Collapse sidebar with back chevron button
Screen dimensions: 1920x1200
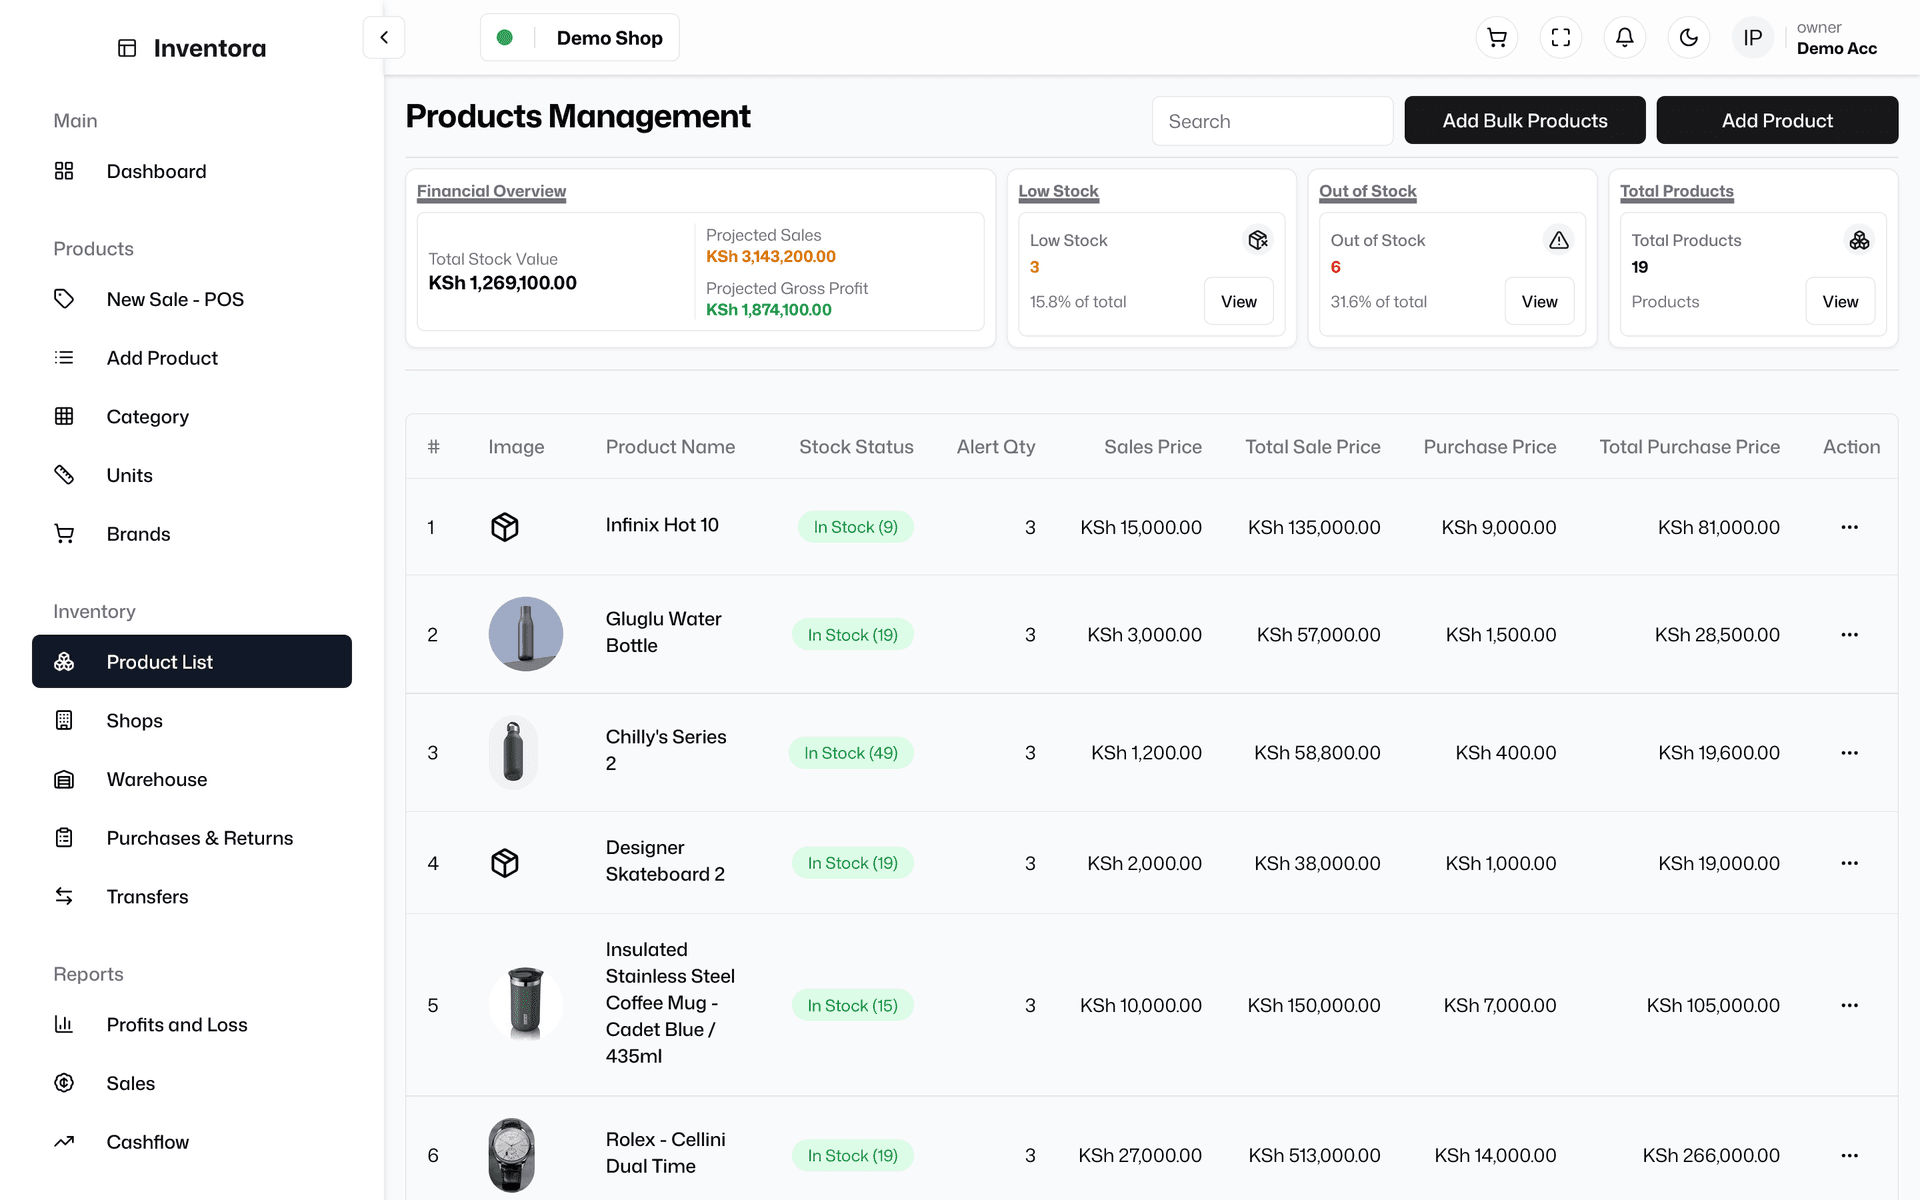[384, 38]
